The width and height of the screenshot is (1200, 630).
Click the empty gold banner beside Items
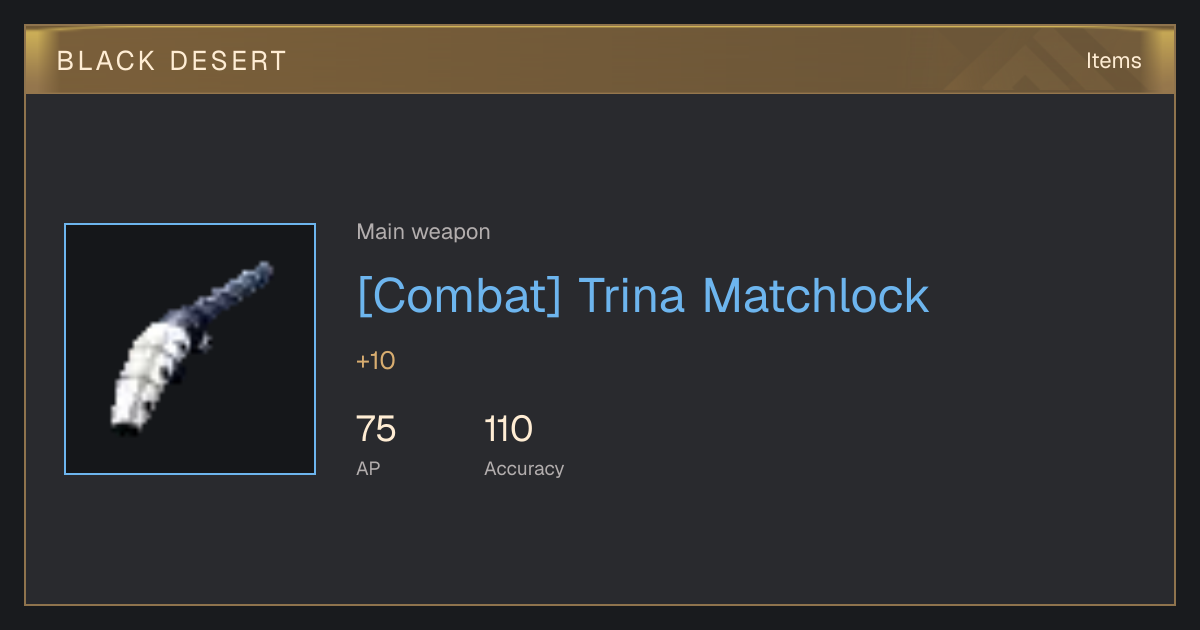pos(600,61)
